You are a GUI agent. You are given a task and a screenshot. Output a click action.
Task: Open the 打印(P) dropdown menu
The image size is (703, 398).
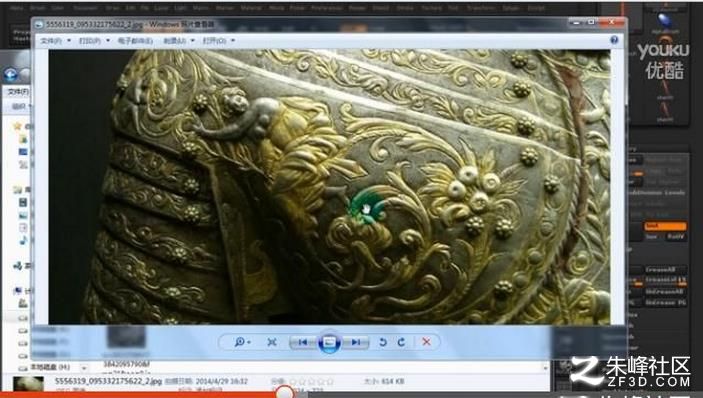pyautogui.click(x=94, y=41)
